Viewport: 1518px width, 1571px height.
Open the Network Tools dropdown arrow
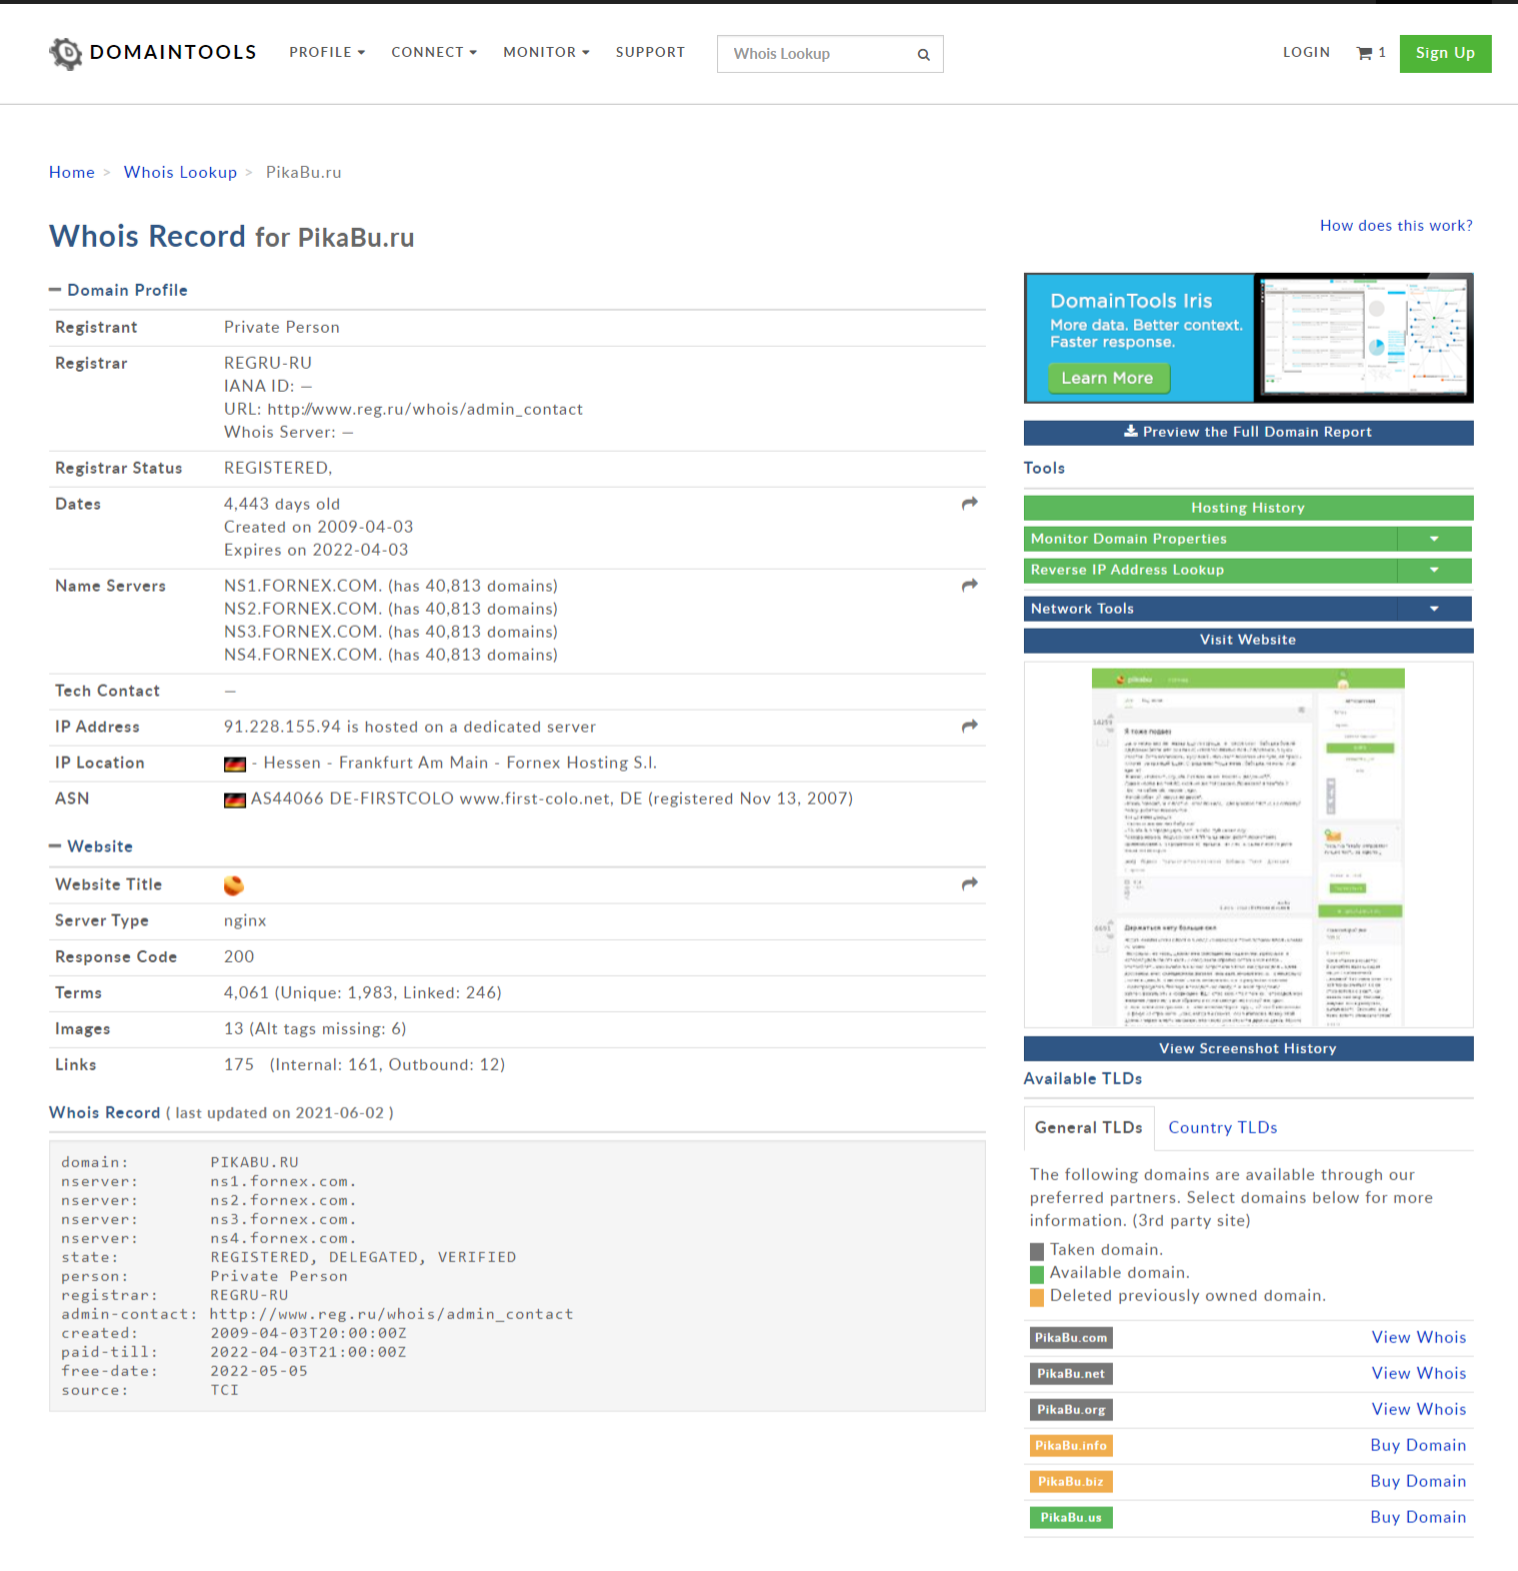[1434, 609]
